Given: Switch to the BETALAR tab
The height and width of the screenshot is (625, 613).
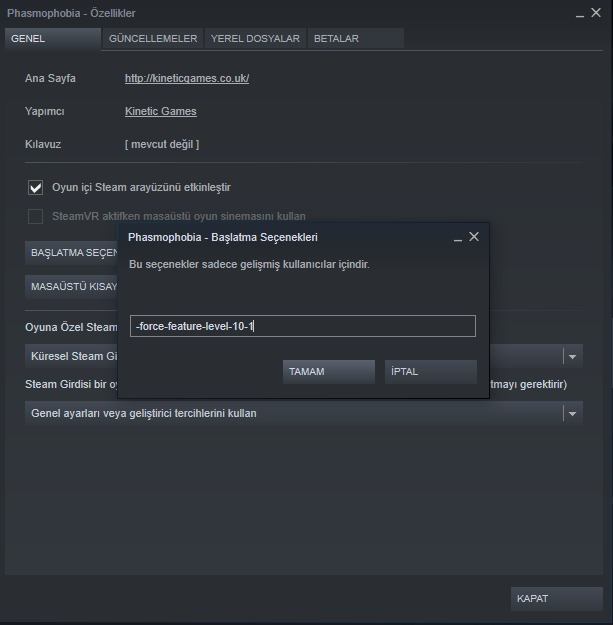Looking at the screenshot, I should point(356,39).
